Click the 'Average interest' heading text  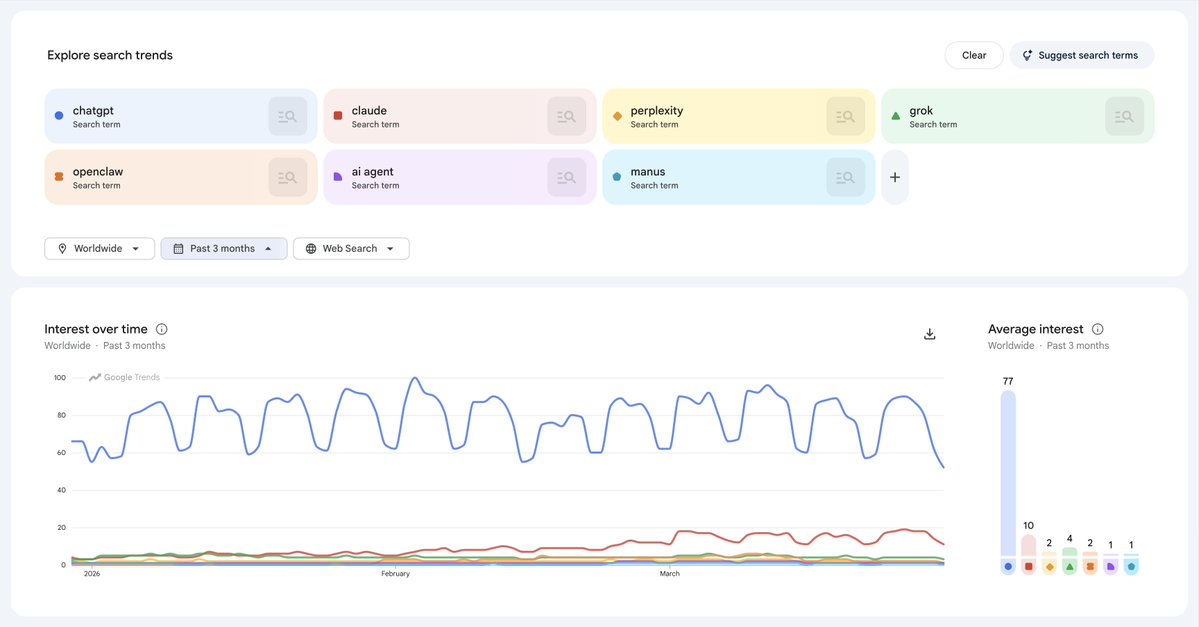[1035, 329]
